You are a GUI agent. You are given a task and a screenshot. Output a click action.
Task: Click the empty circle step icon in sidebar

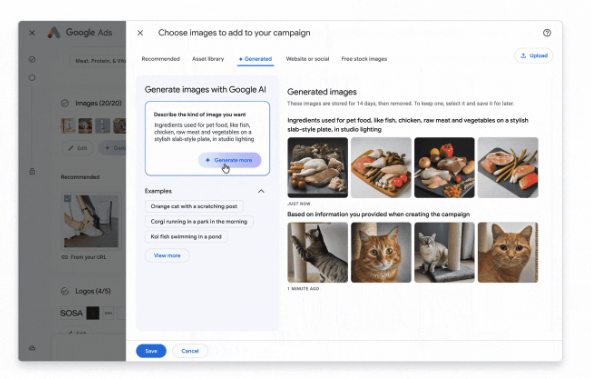(32, 78)
